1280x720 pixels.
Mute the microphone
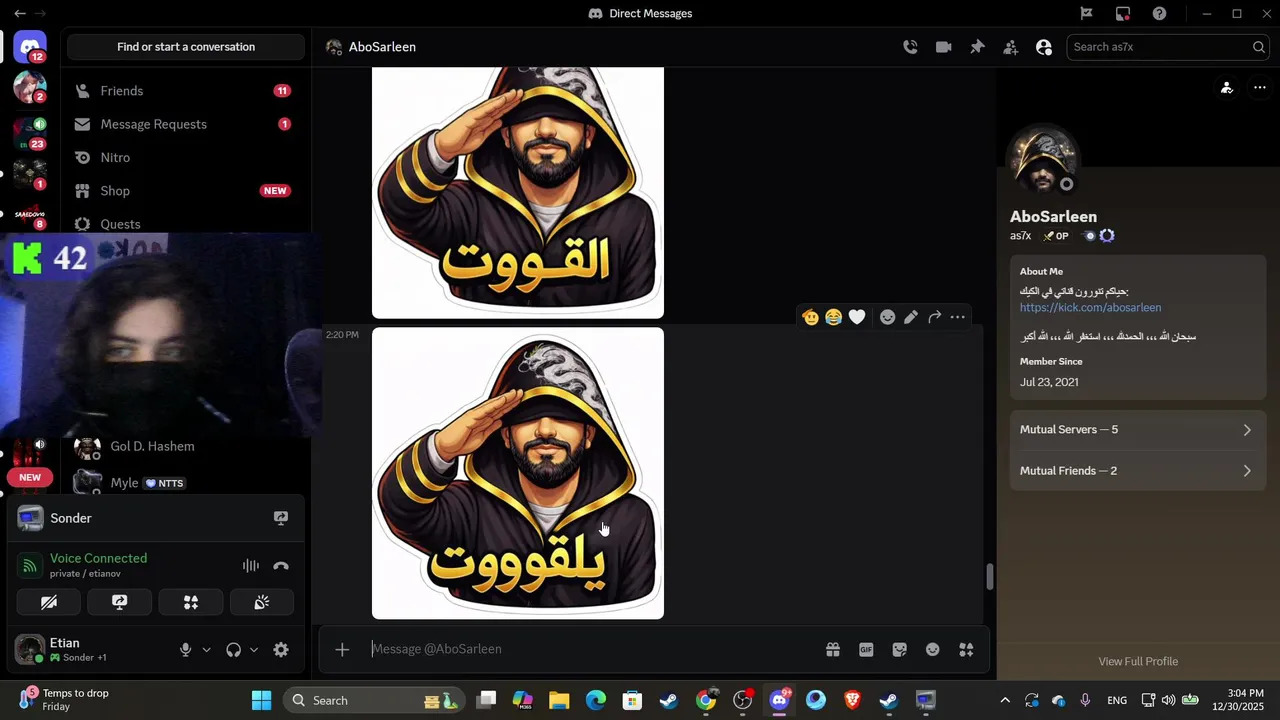[x=185, y=650]
